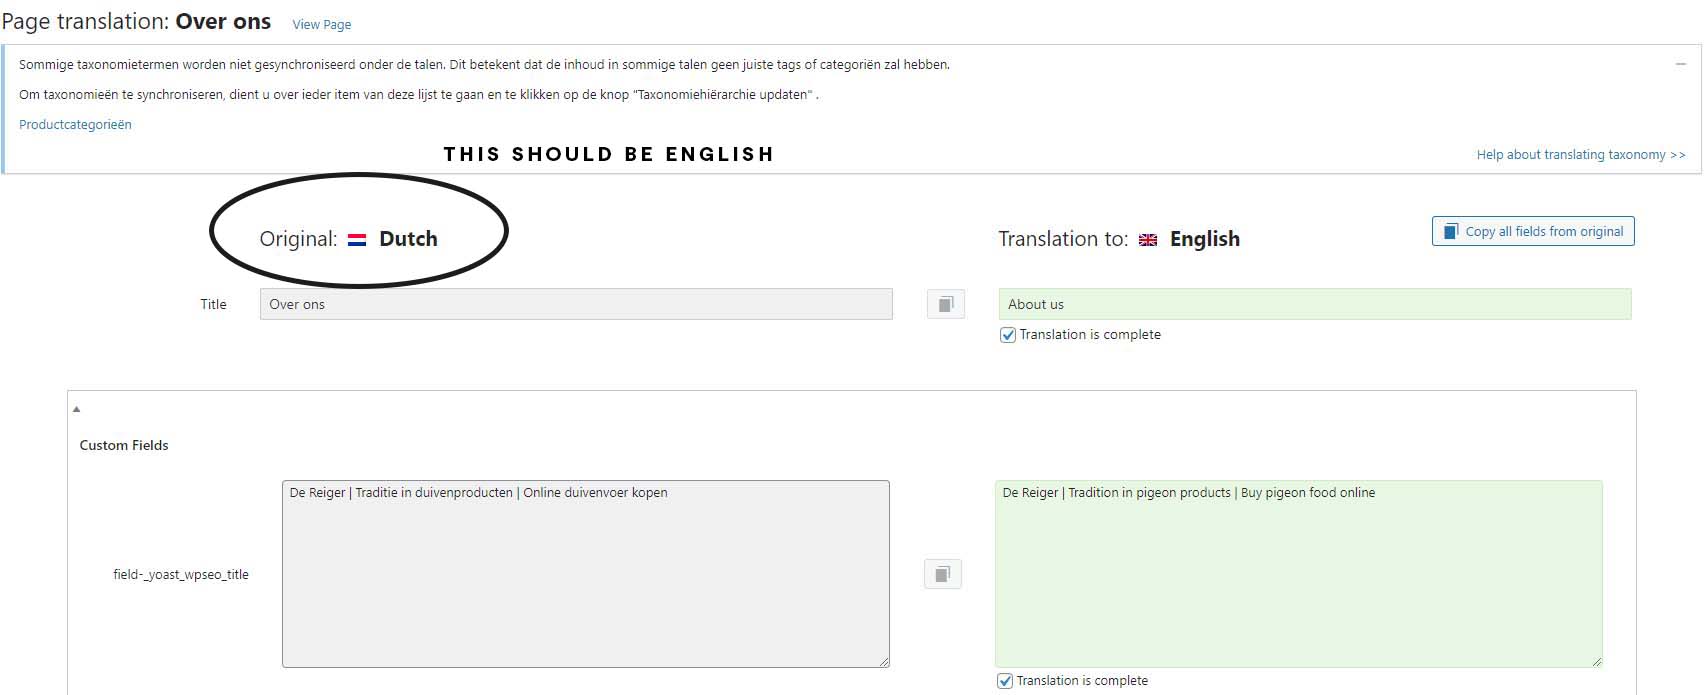Focus the English pigeon products SEO title textarea
1708x695 pixels.
click(x=1299, y=574)
